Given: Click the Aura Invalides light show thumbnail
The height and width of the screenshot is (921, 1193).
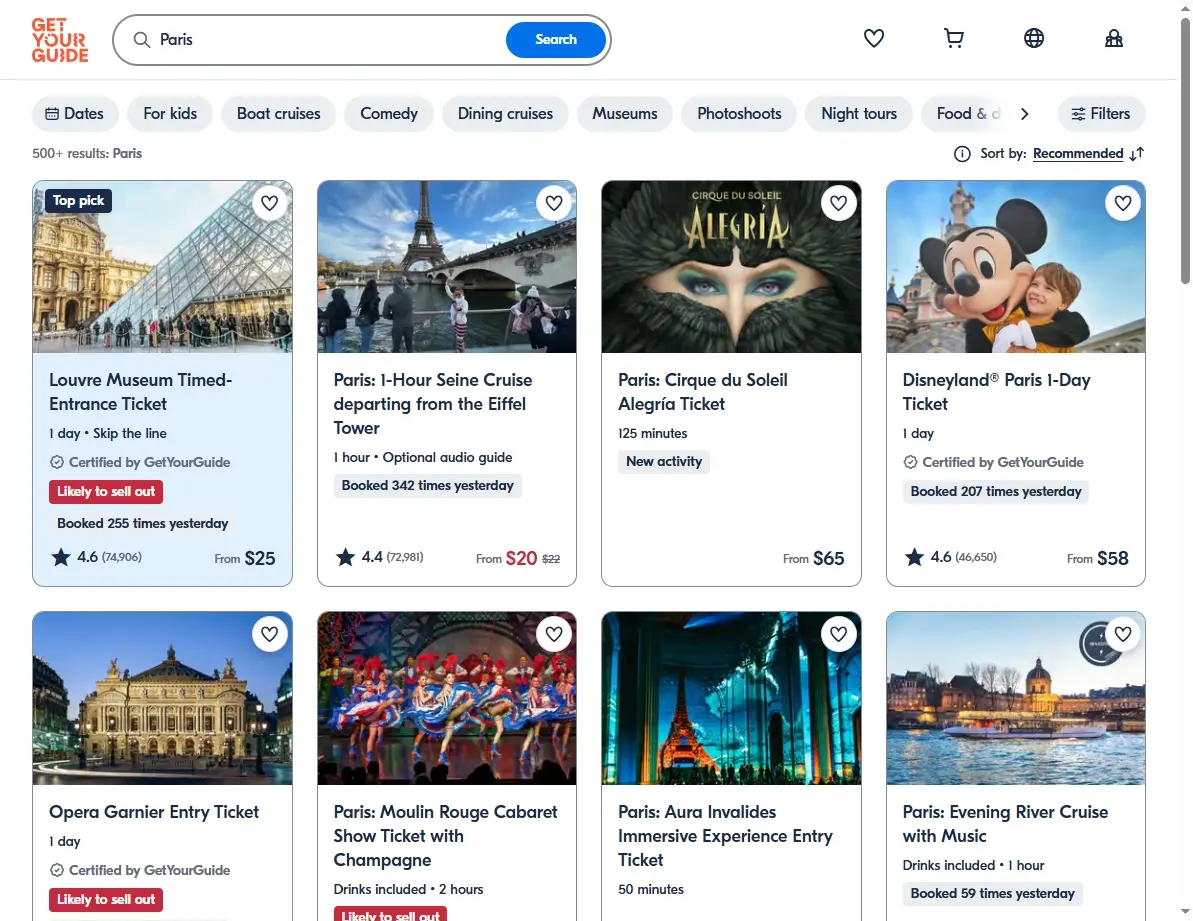Looking at the screenshot, I should 731,698.
